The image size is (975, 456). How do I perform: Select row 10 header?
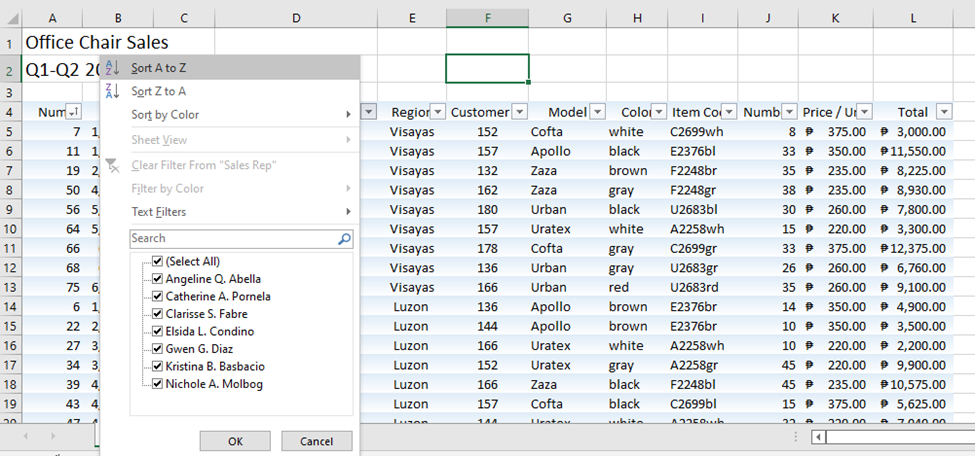(9, 229)
